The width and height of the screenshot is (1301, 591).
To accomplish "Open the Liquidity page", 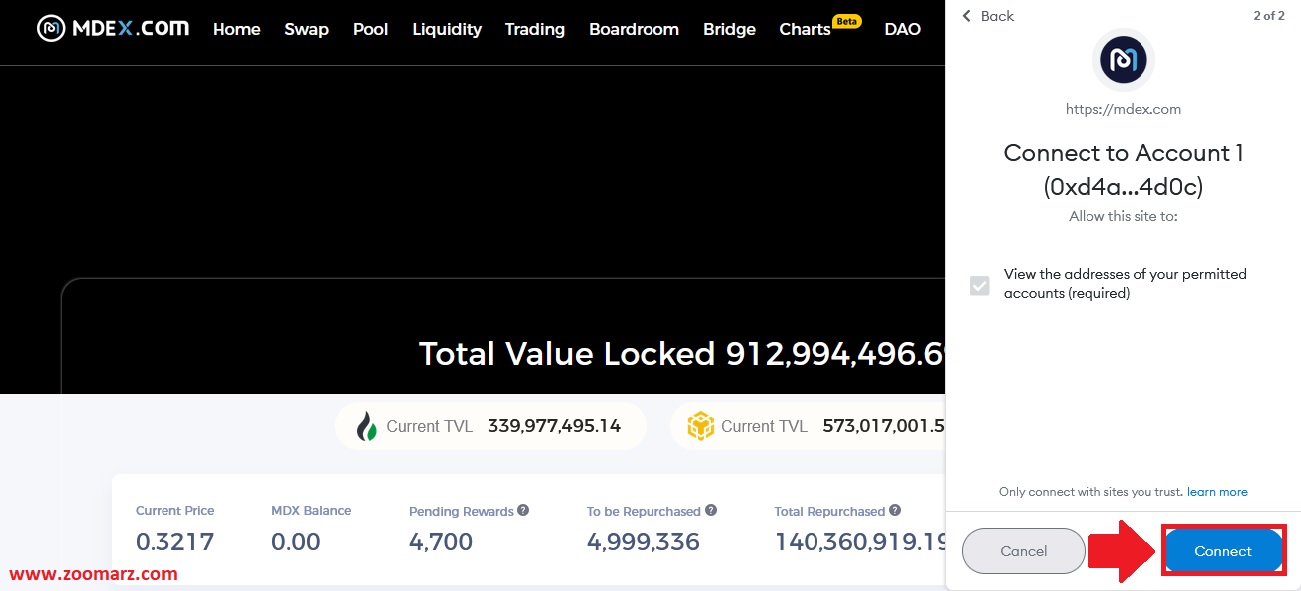I will click(447, 29).
